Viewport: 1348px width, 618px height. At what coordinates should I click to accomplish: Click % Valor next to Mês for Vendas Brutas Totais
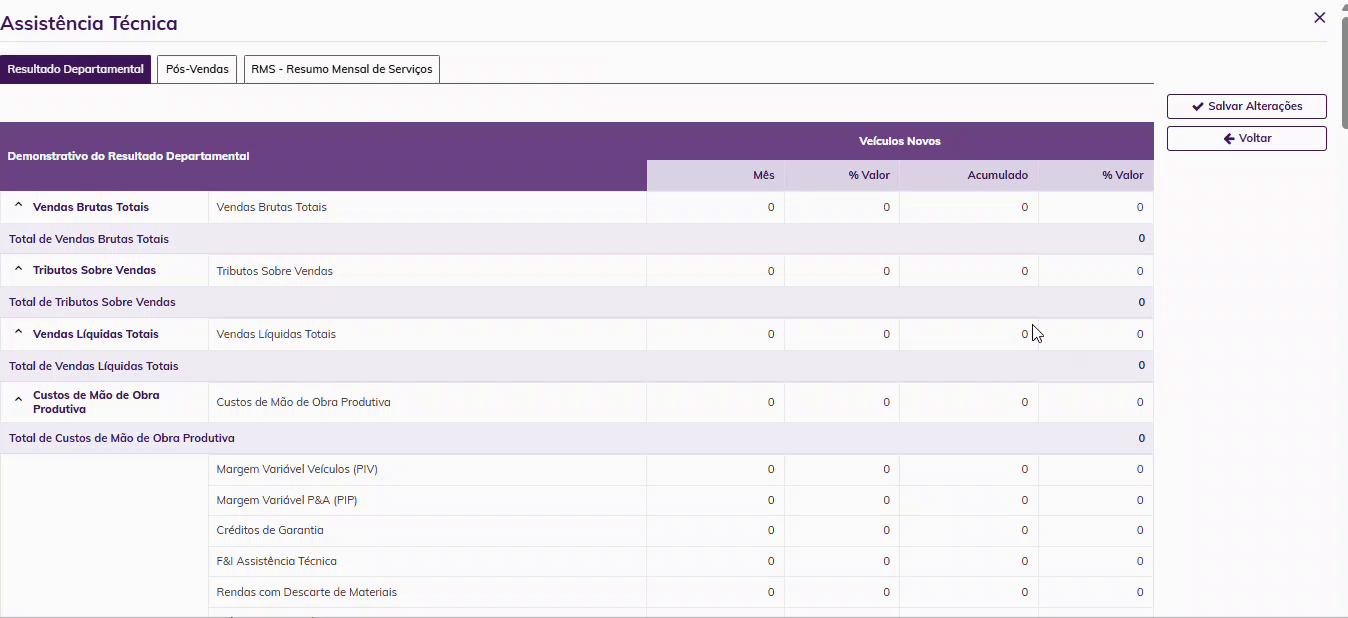click(842, 207)
